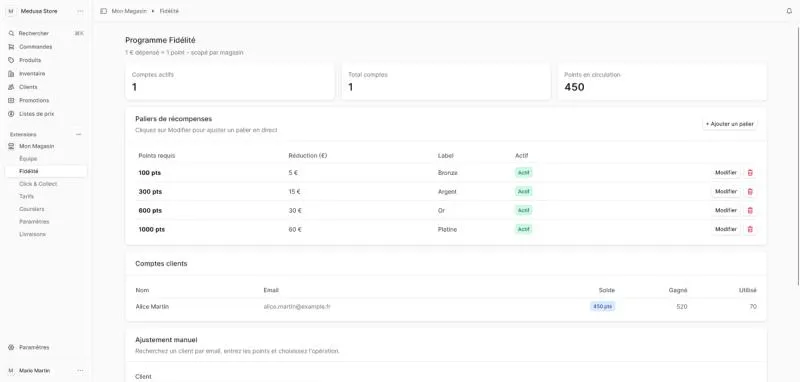The image size is (800, 382).
Task: Click Modifier for the Or tier
Action: coord(726,211)
